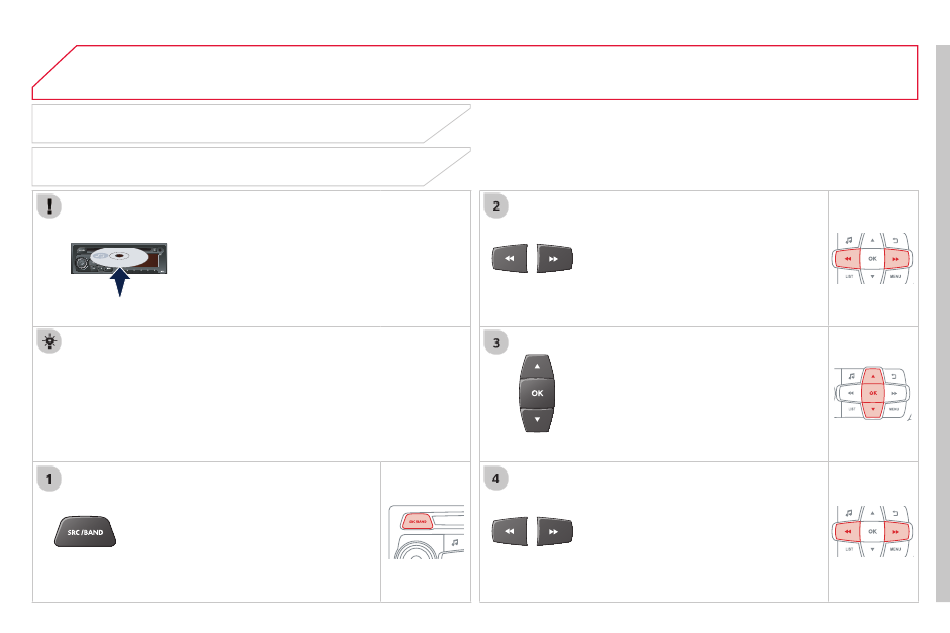This screenshot has height=633, width=950.
Task: Click the rewind button in step 2
Action: coord(510,259)
